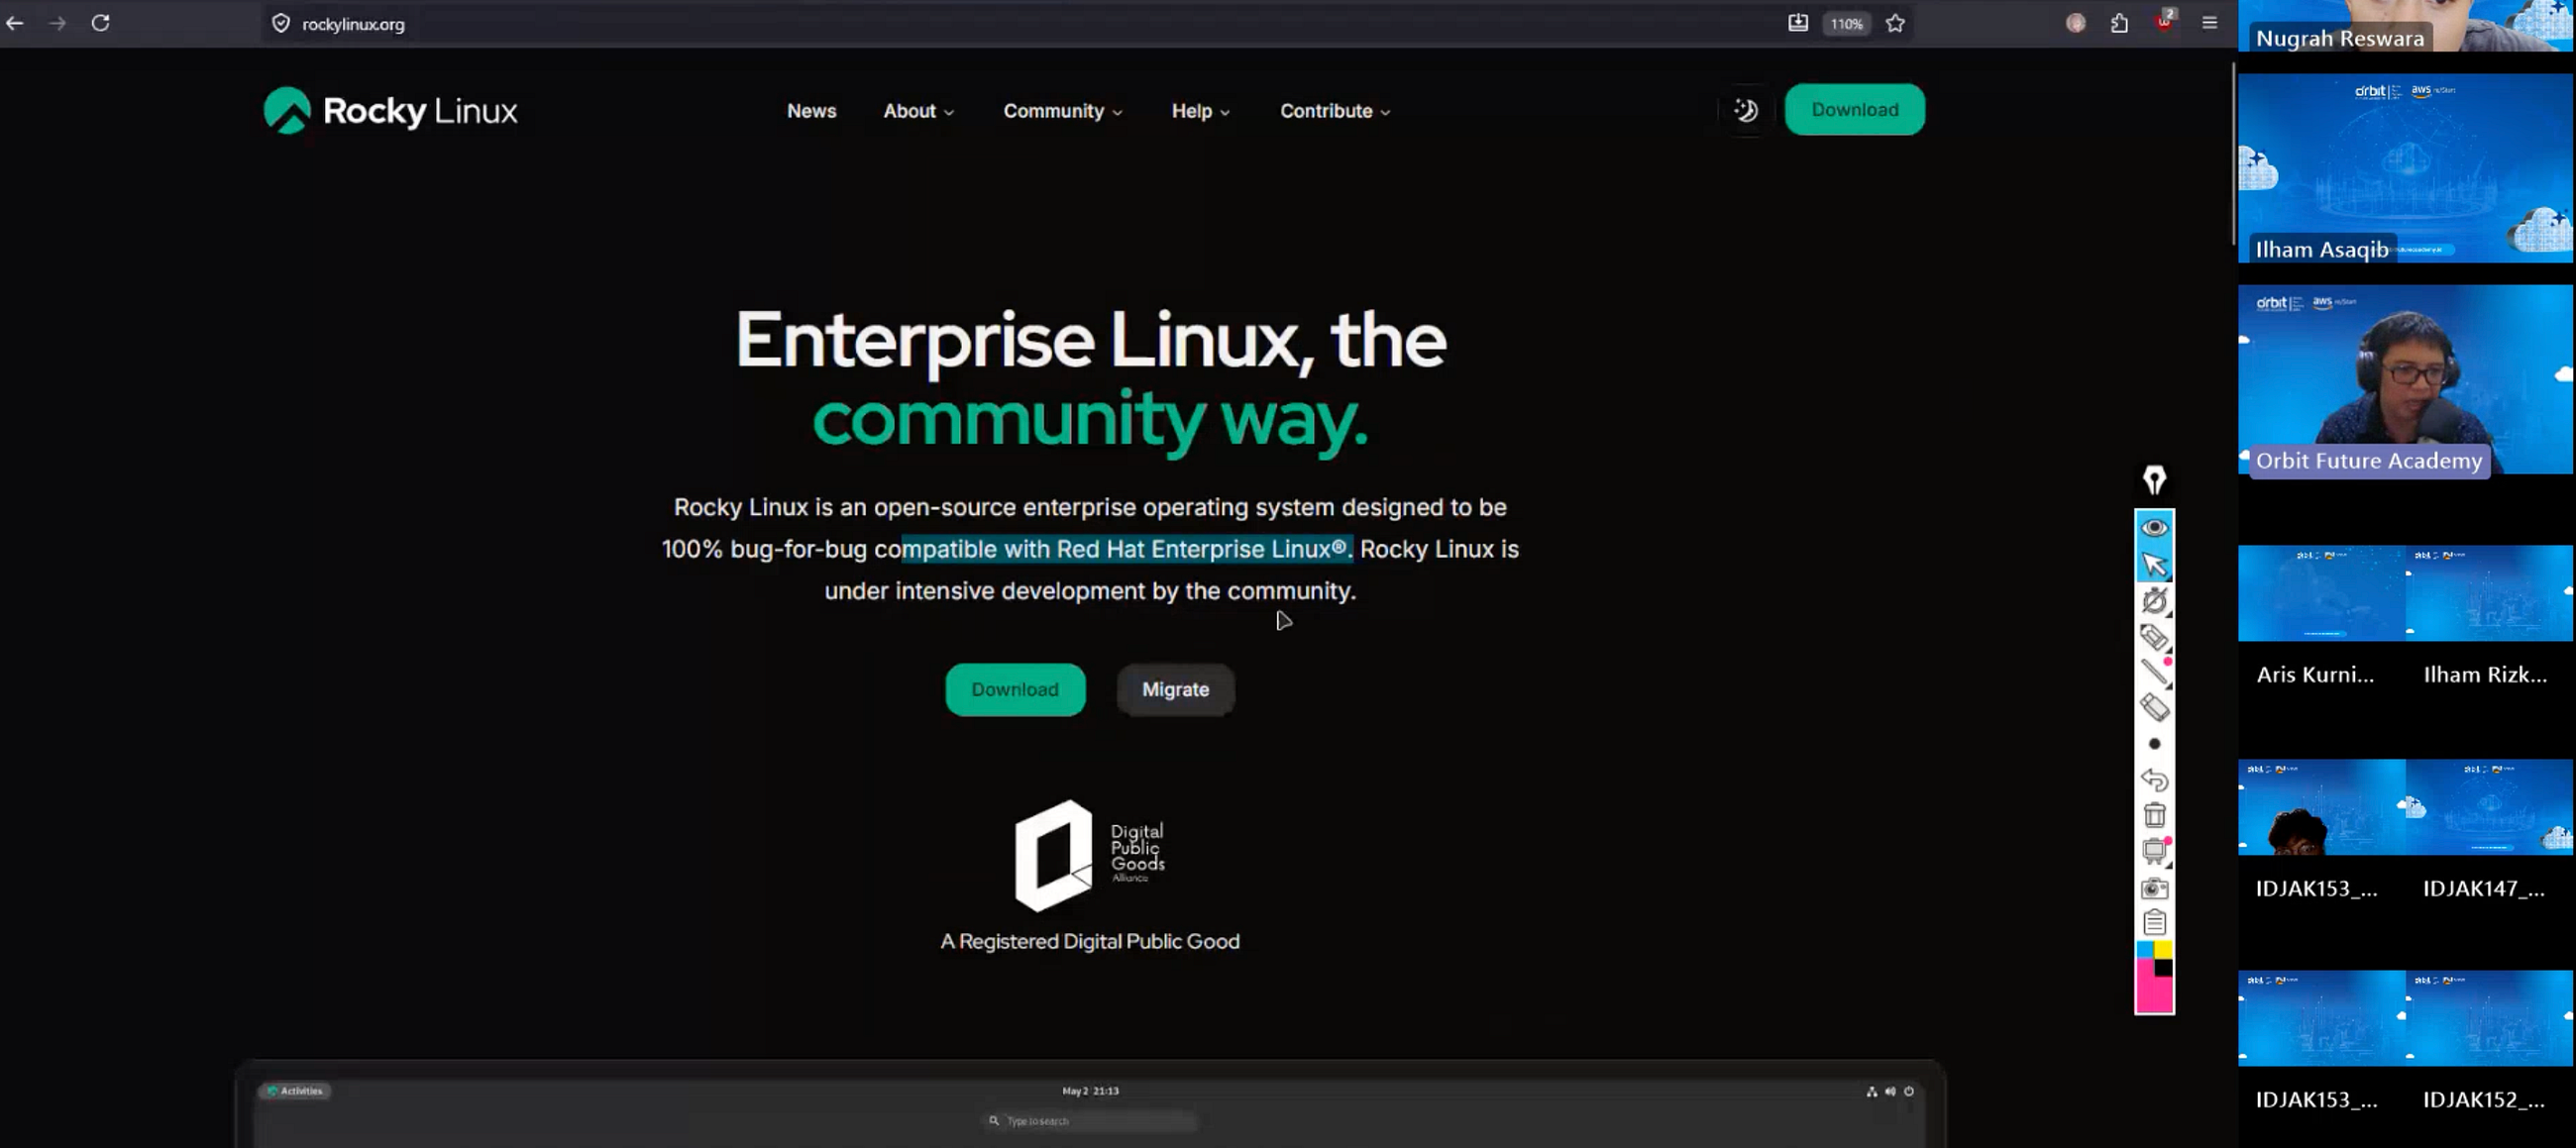Screen dimensions: 2576x1148
Task: Click the green Download button under the intro
Action: [1014, 689]
